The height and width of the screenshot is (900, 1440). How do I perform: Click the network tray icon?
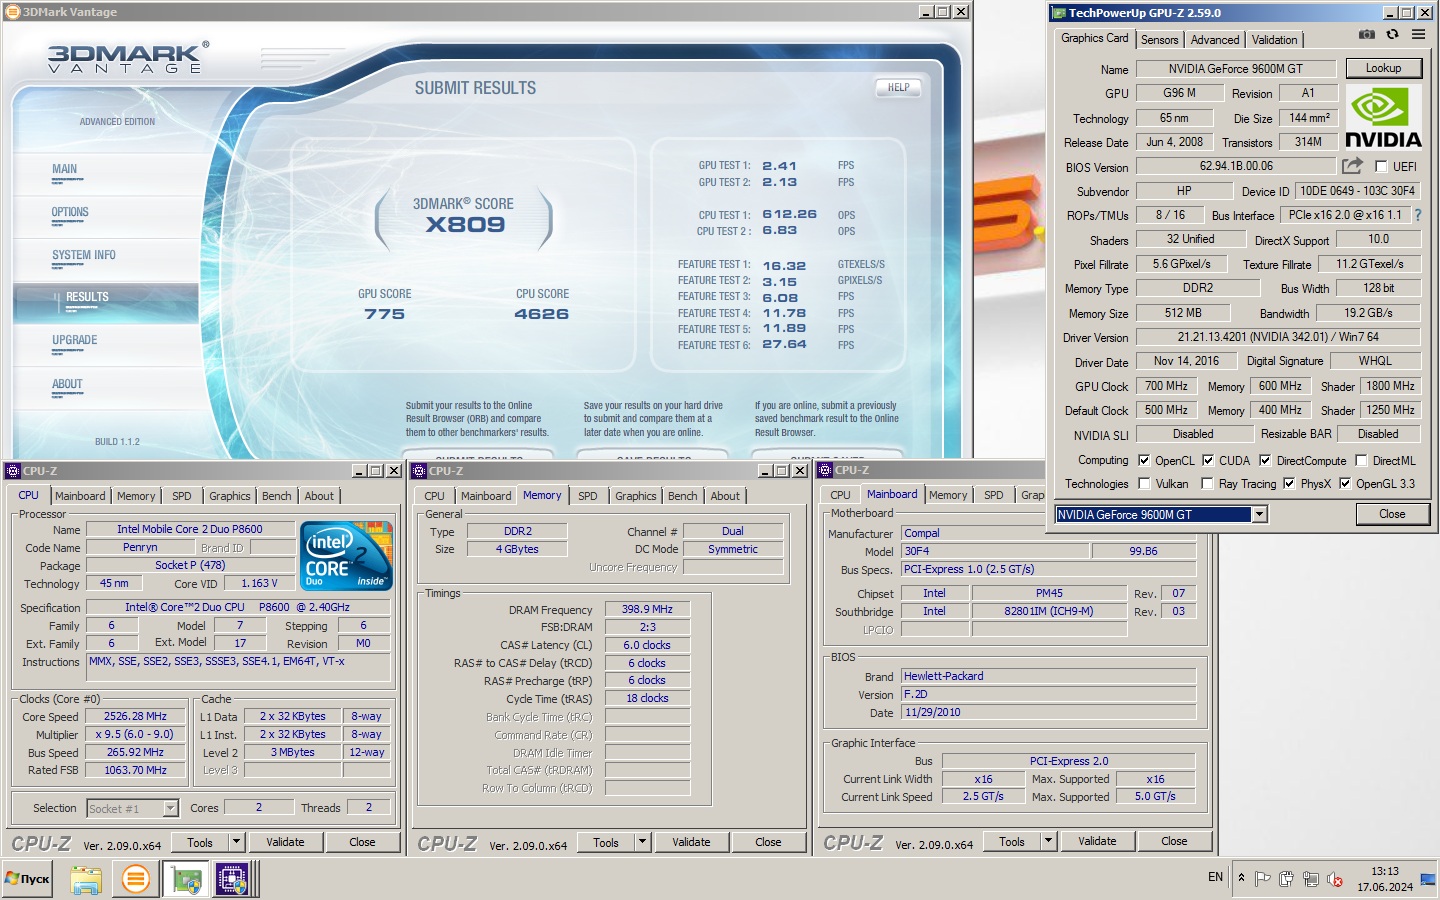pyautogui.click(x=1310, y=879)
